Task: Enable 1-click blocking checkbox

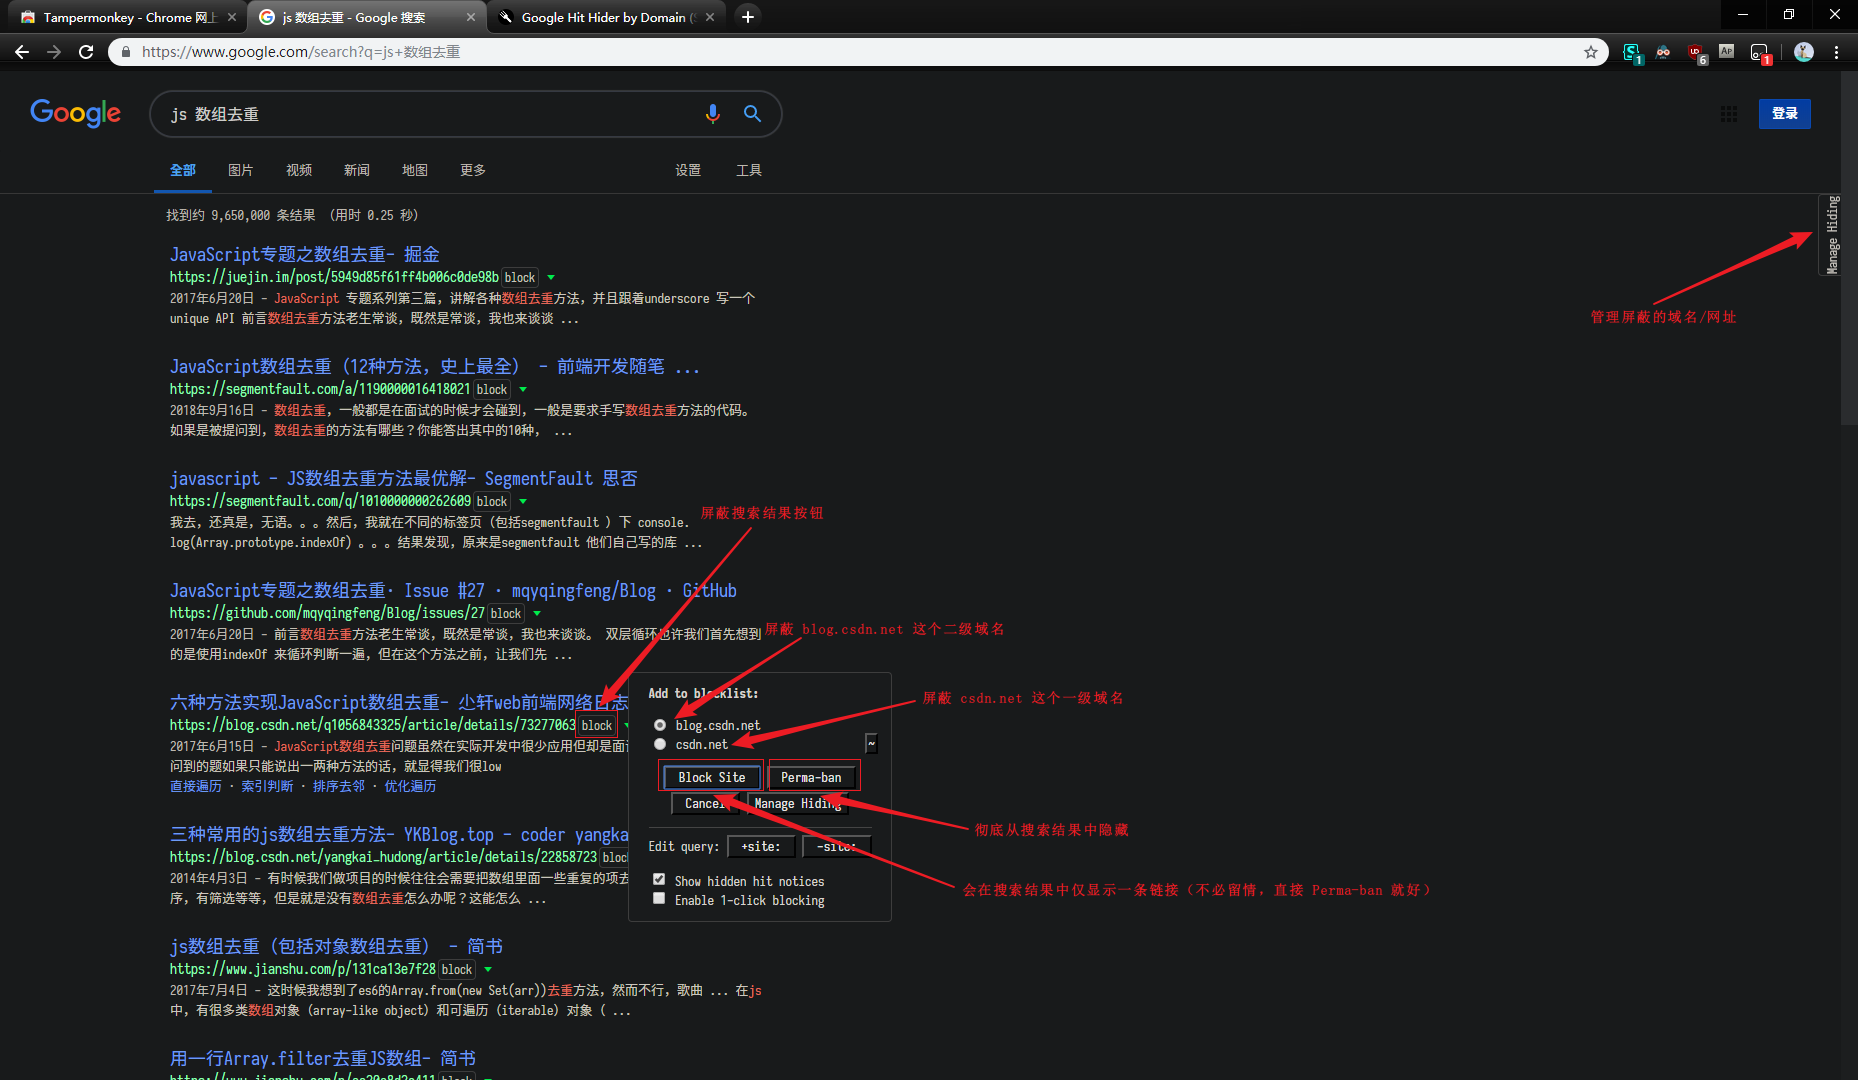Action: (659, 898)
